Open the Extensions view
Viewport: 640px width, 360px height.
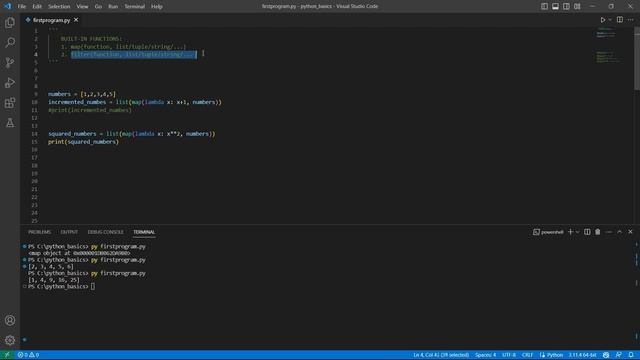click(10, 102)
